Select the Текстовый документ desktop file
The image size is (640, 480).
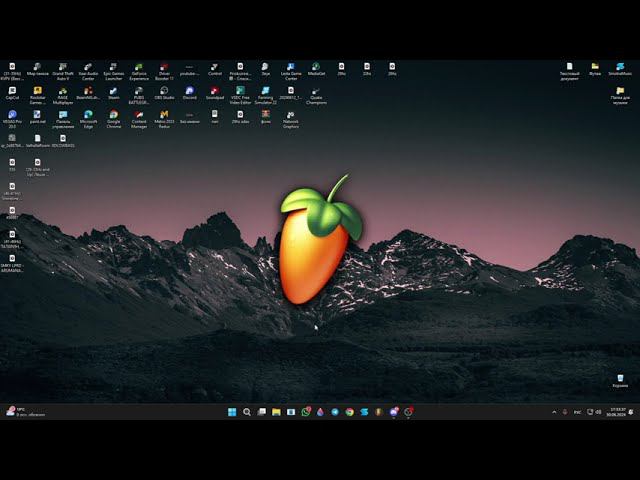tap(569, 71)
